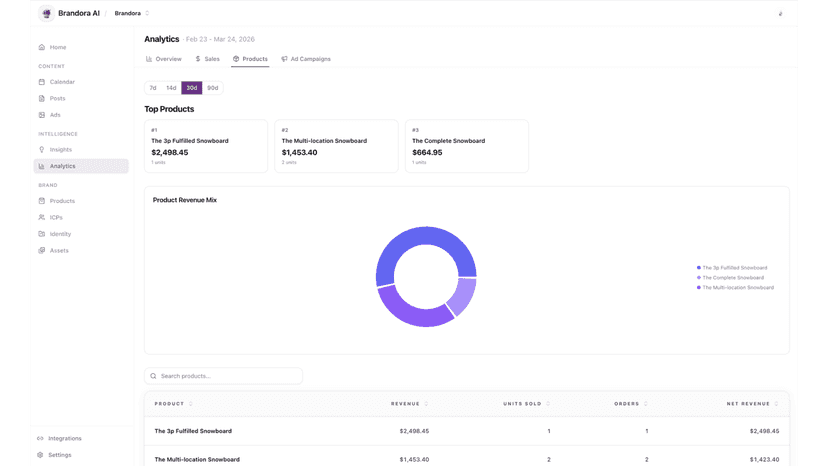
Task: Click the search magnifier icon
Action: pyautogui.click(x=153, y=376)
